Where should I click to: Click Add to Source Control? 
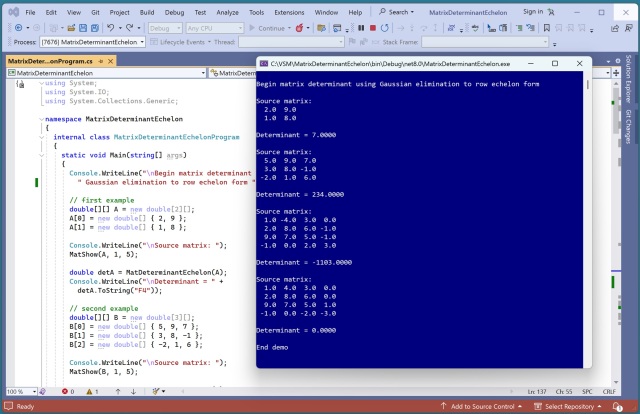pyautogui.click(x=482, y=406)
